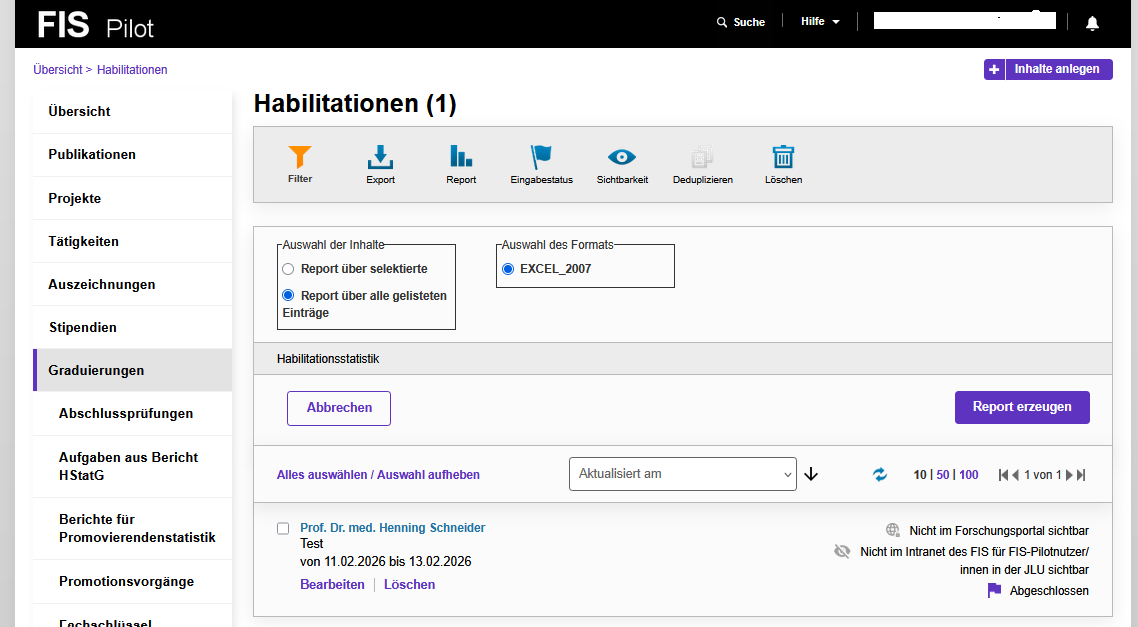Click the refresh list icon
Viewport: 1138px width, 627px height.
pyautogui.click(x=880, y=475)
